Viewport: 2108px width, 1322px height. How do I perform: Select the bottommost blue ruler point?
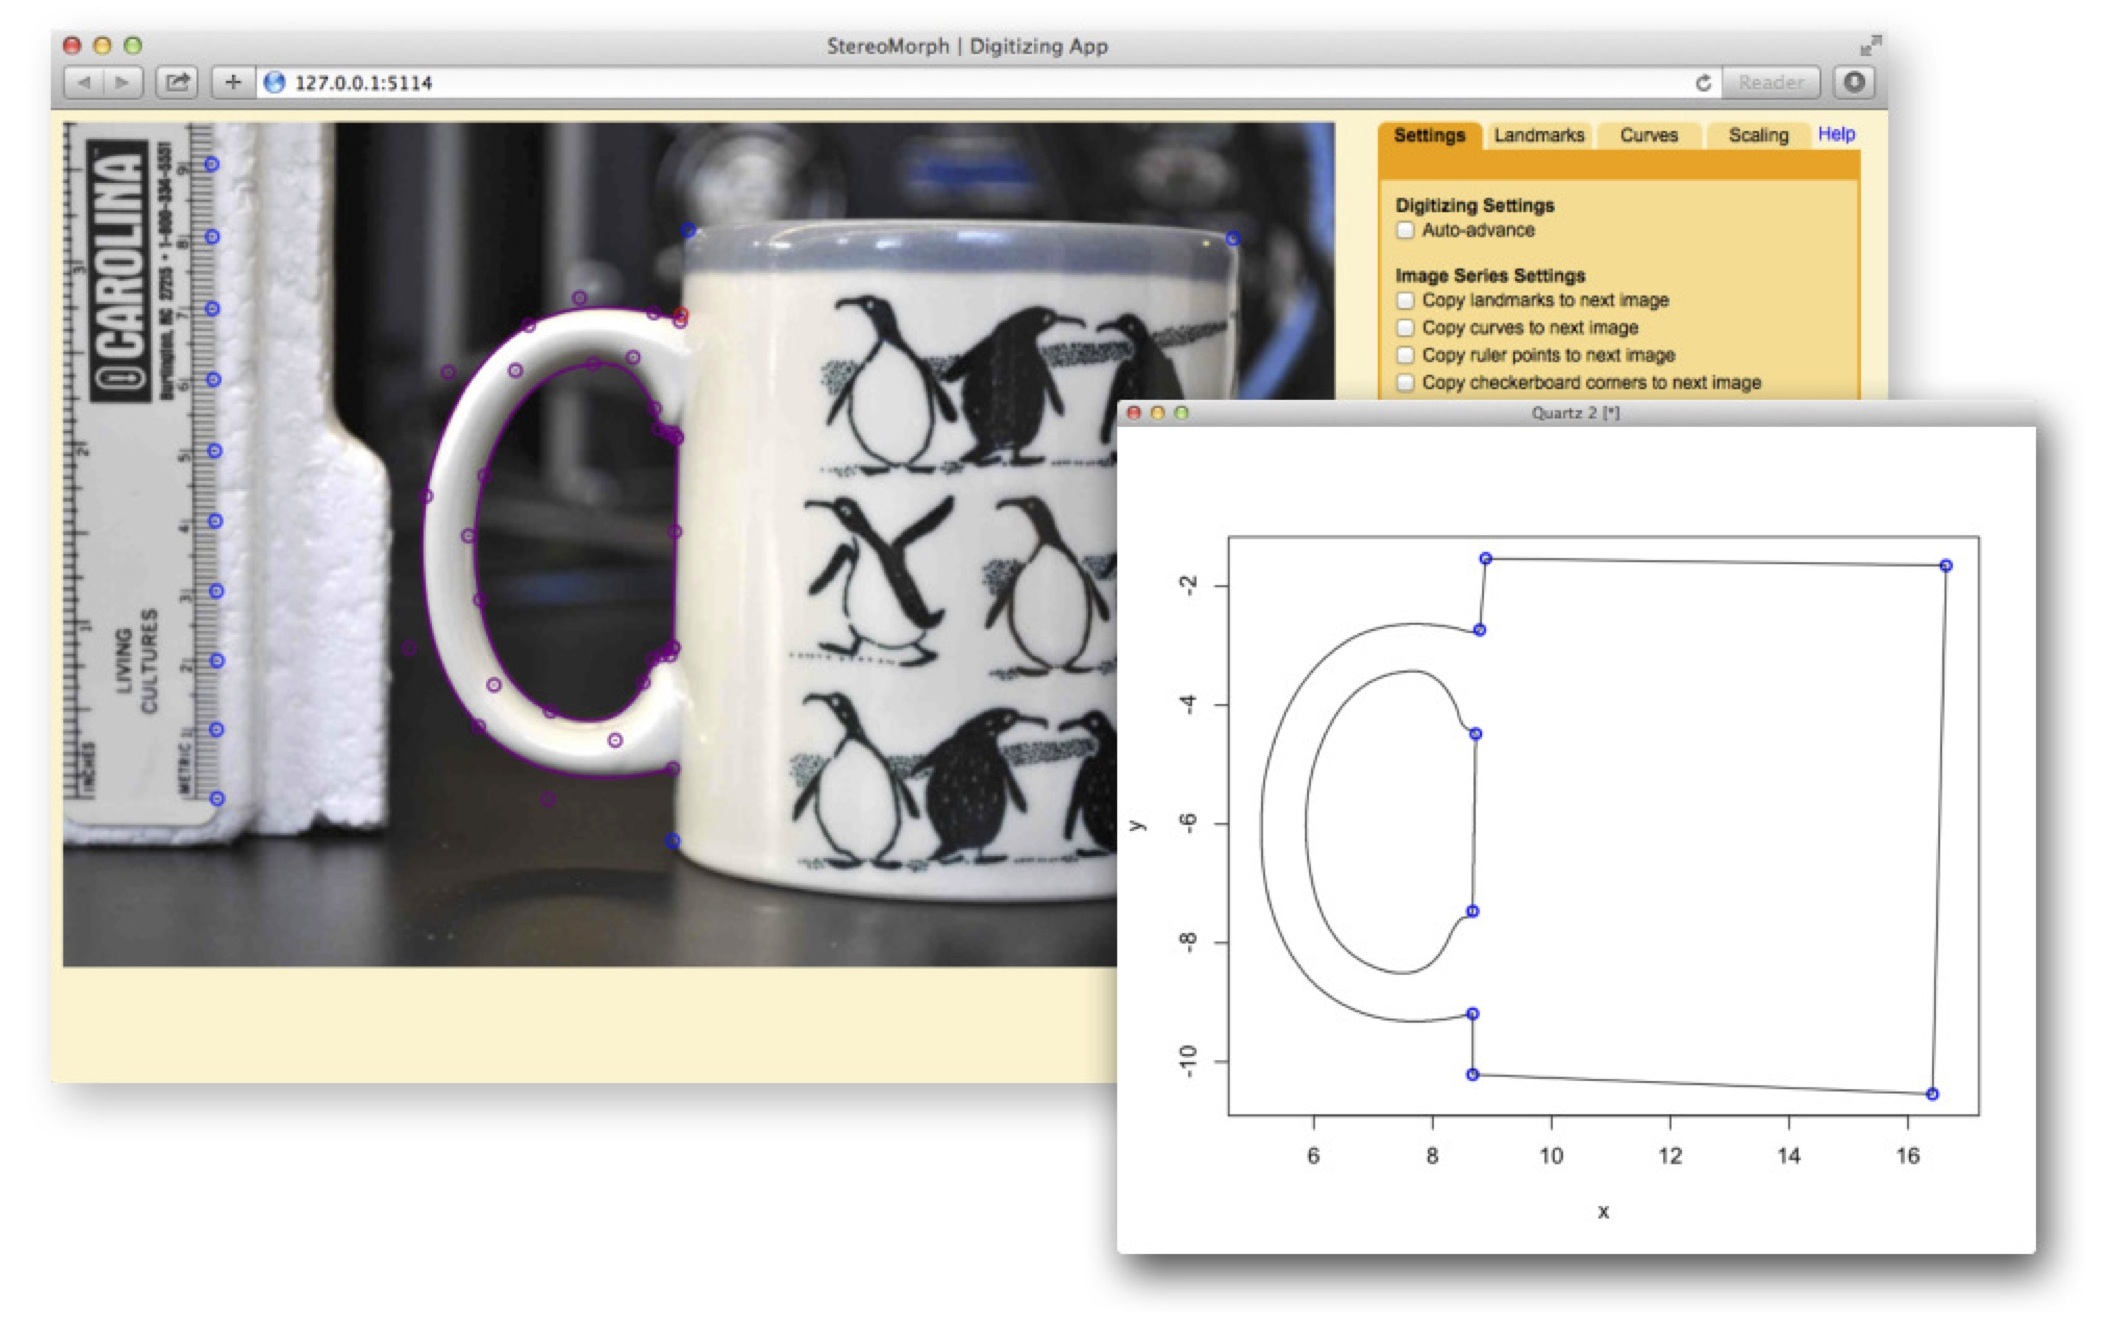[x=217, y=799]
